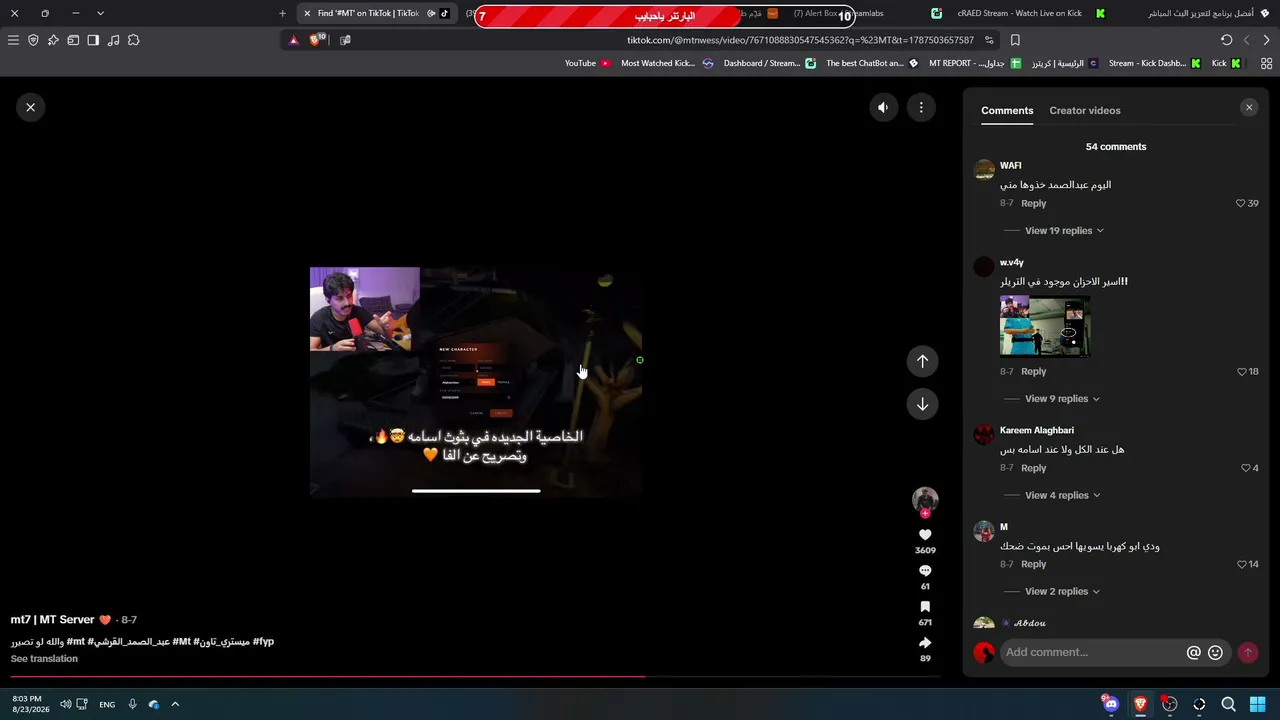This screenshot has height=720, width=1280.
Task: Open browser main menu hamburger icon
Action: click(13, 40)
